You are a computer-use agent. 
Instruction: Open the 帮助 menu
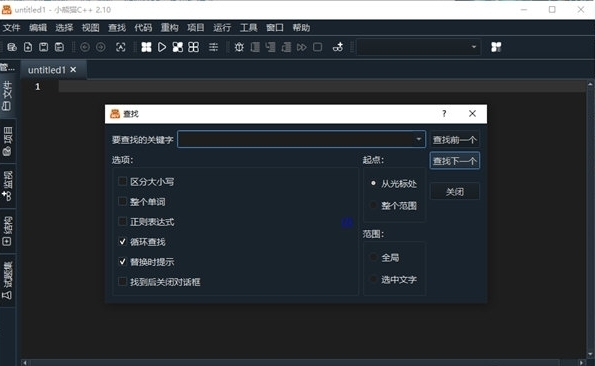click(301, 28)
